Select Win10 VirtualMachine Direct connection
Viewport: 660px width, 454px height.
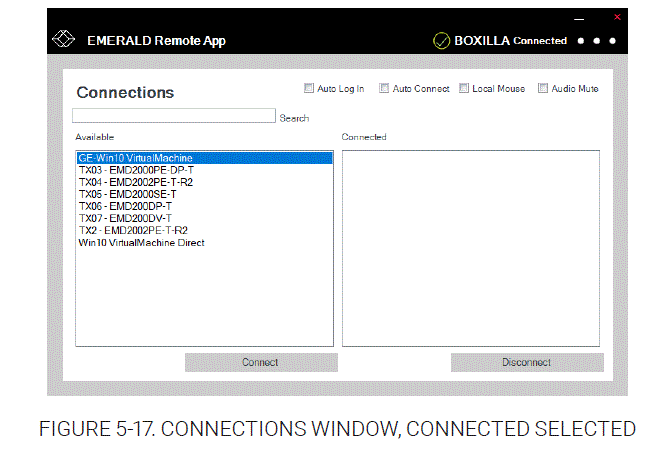tap(205, 243)
